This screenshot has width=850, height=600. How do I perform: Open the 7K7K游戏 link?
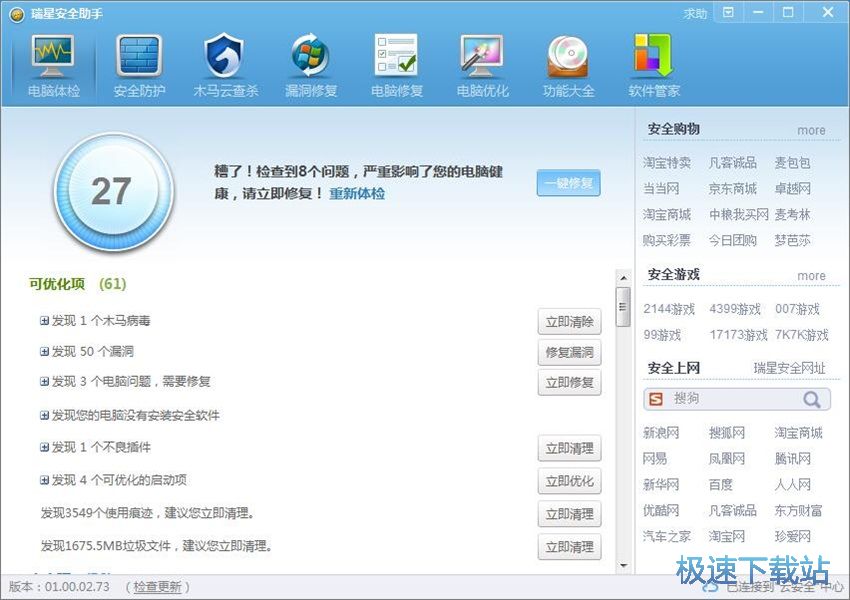(801, 335)
